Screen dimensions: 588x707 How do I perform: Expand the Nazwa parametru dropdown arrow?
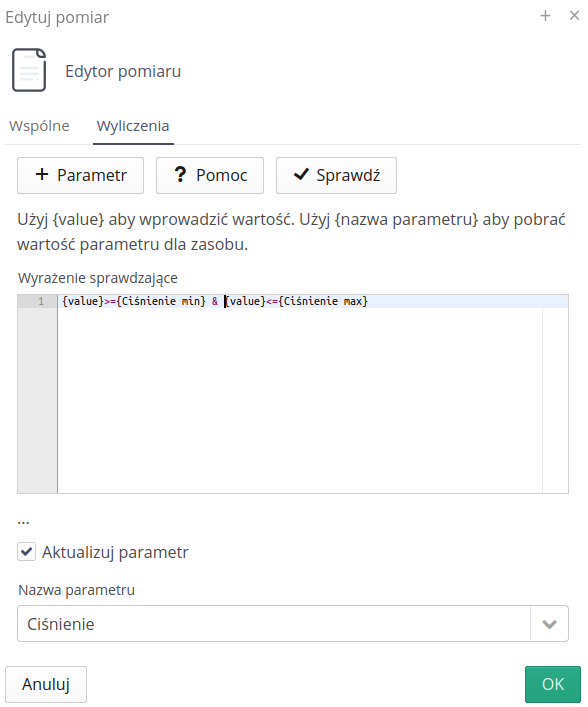click(549, 624)
